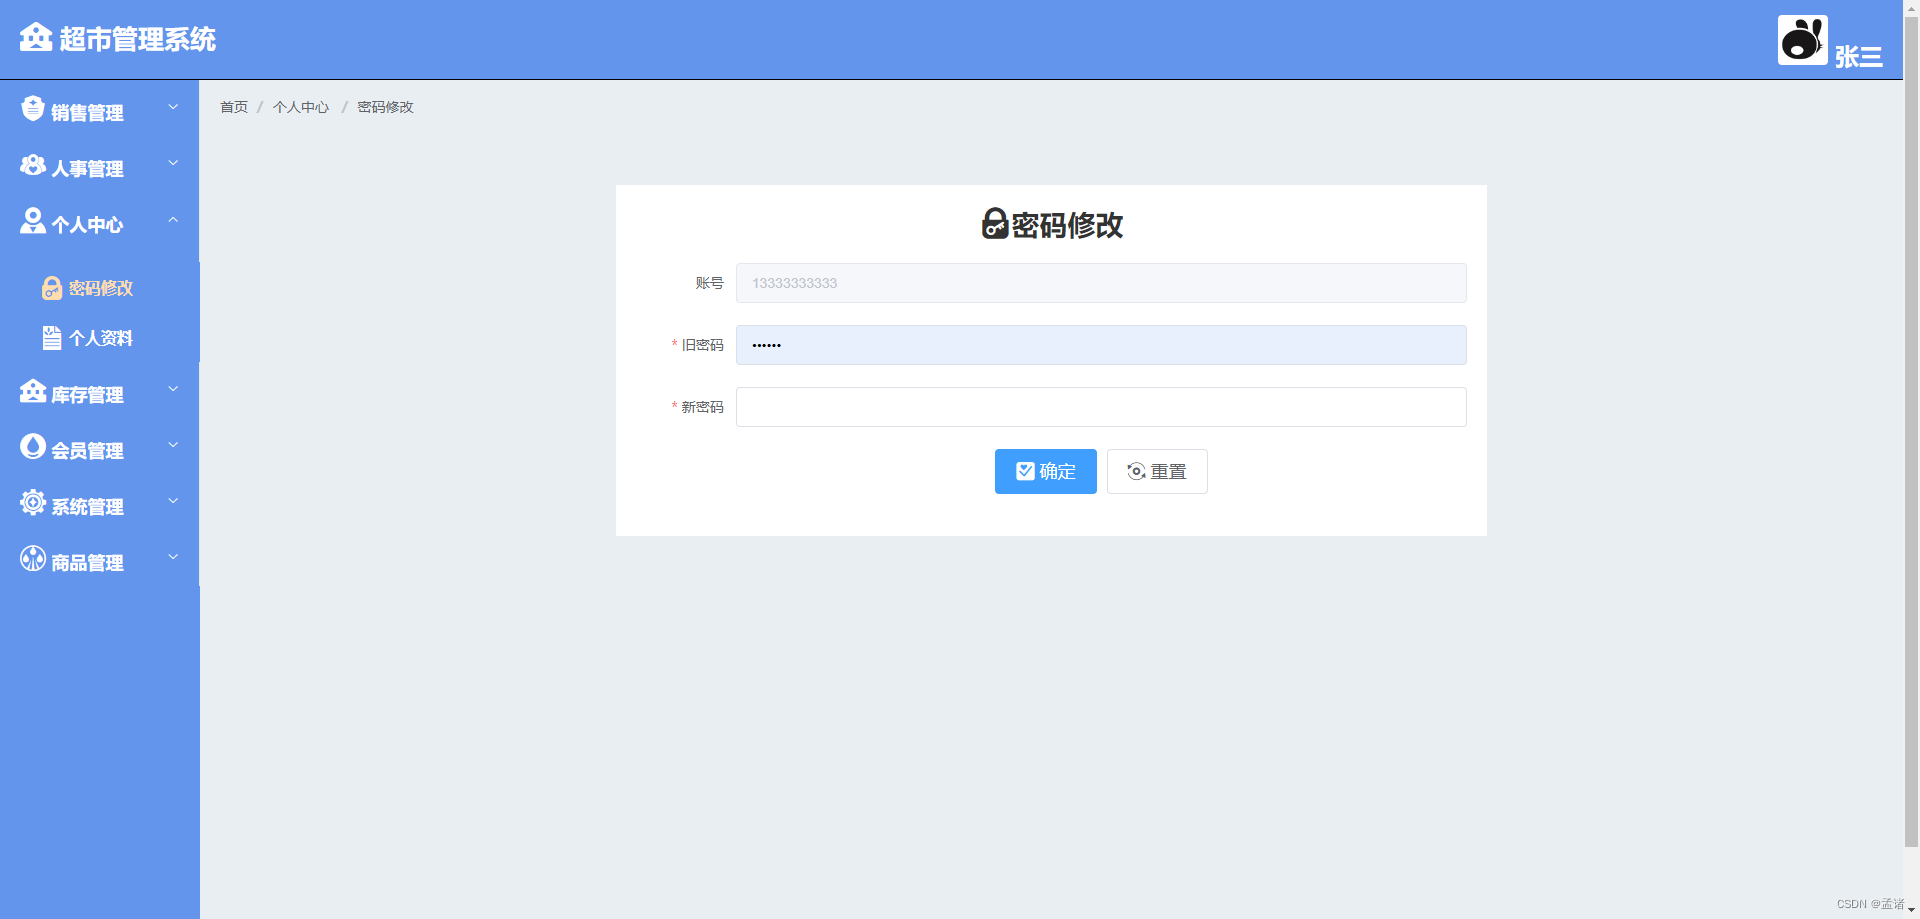Open 个人资料 via its document icon
Image resolution: width=1920 pixels, height=919 pixels.
point(52,338)
